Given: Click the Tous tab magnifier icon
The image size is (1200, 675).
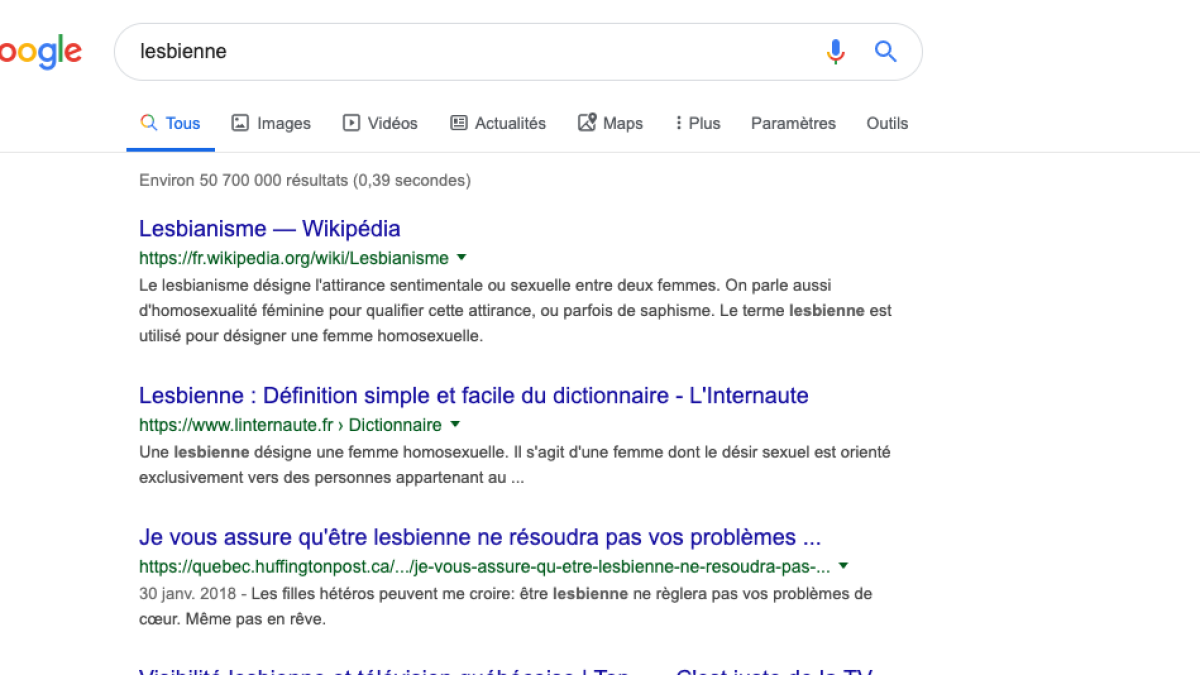Looking at the screenshot, I should tap(149, 123).
